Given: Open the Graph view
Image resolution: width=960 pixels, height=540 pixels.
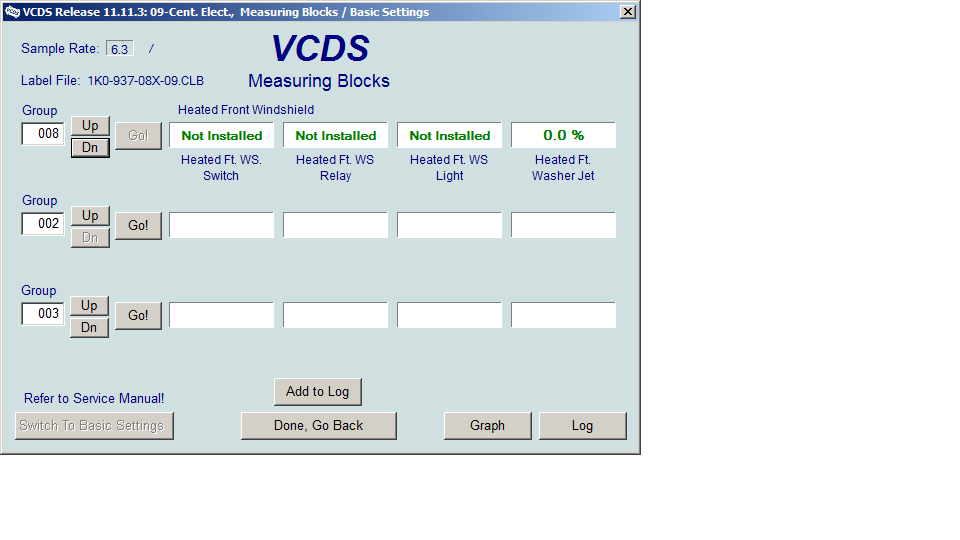Looking at the screenshot, I should [x=487, y=426].
